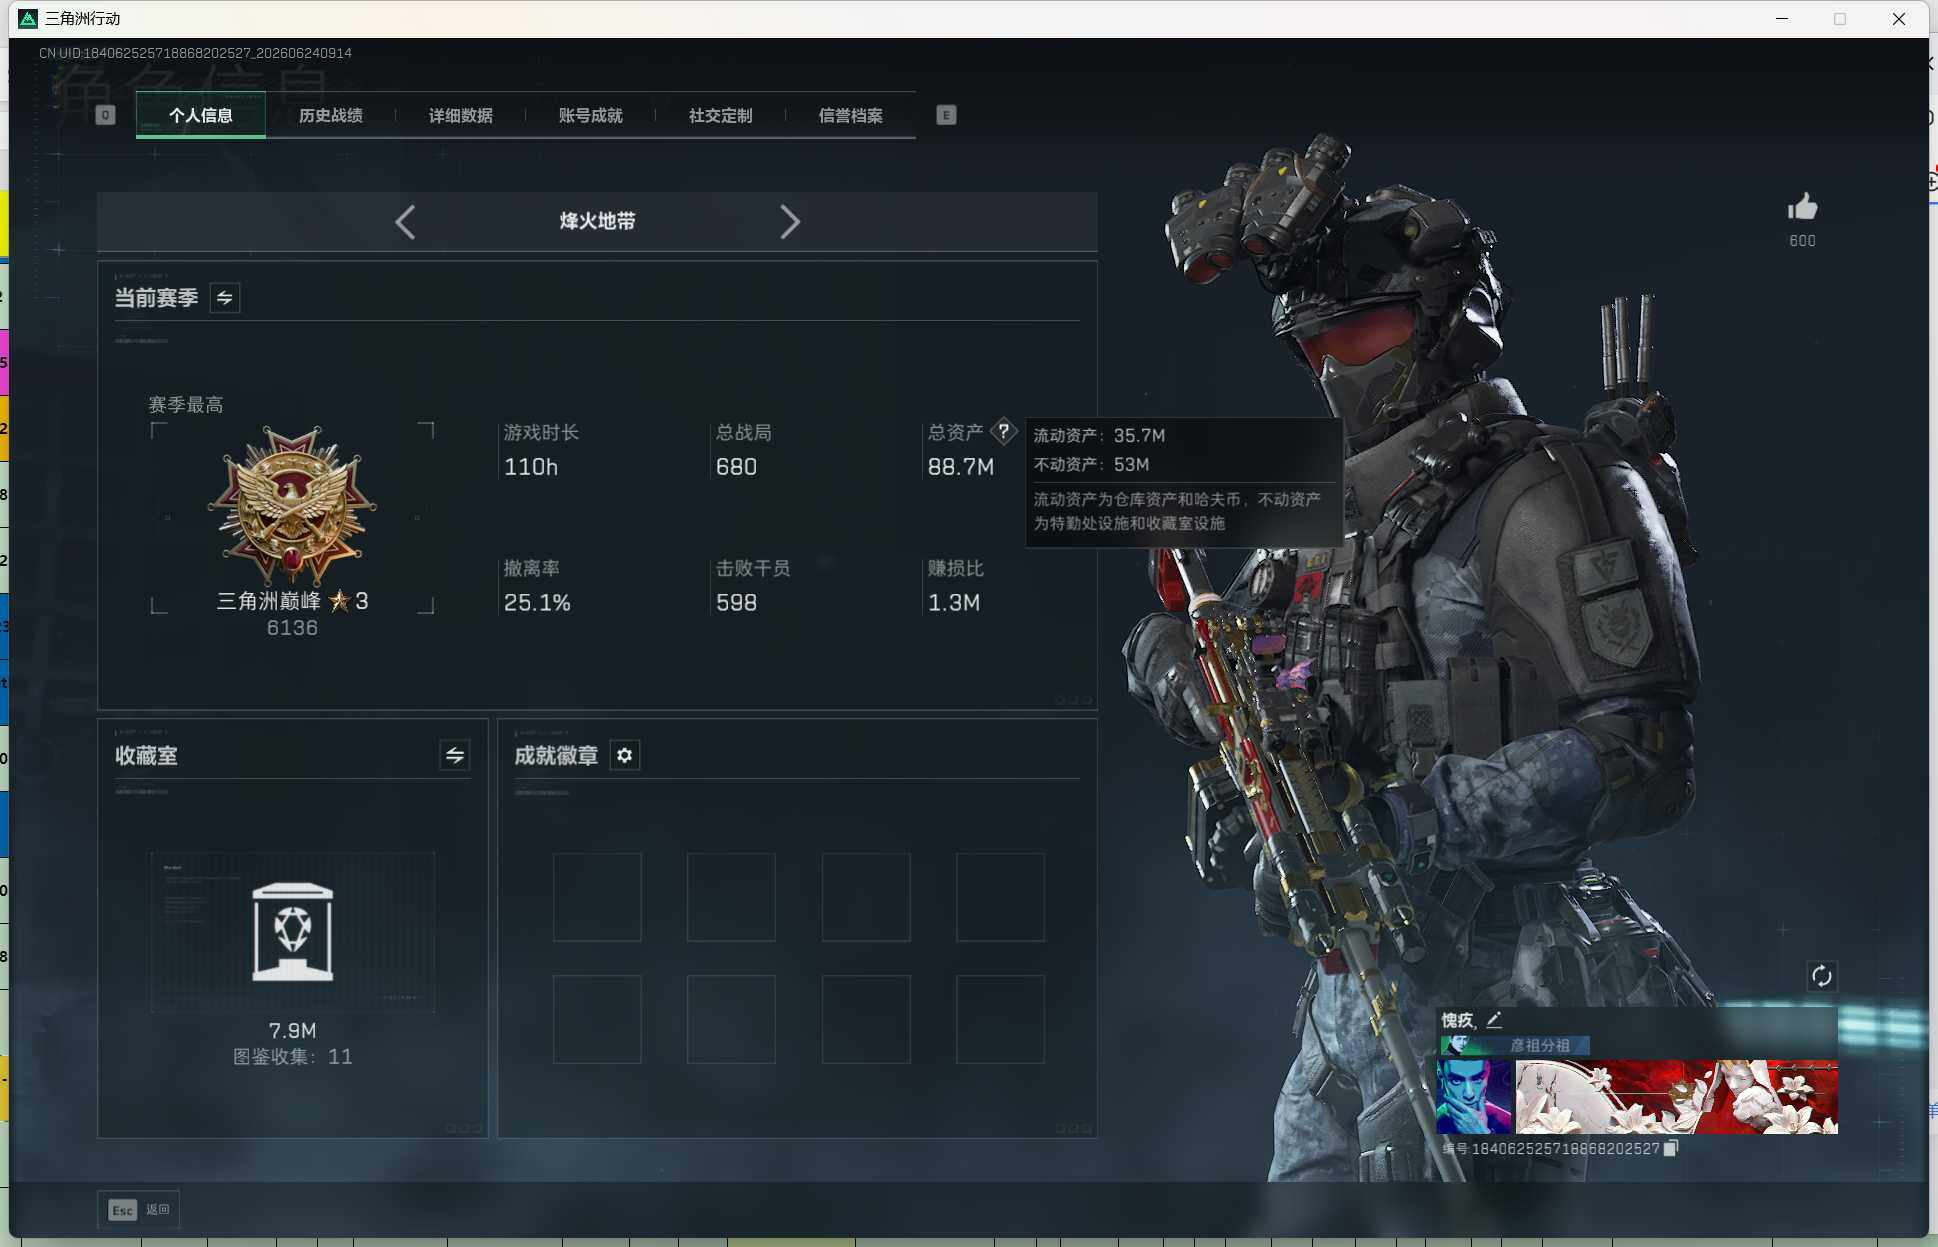Image resolution: width=1938 pixels, height=1247 pixels.
Task: Go to the 社交定制 tab
Action: [x=721, y=116]
